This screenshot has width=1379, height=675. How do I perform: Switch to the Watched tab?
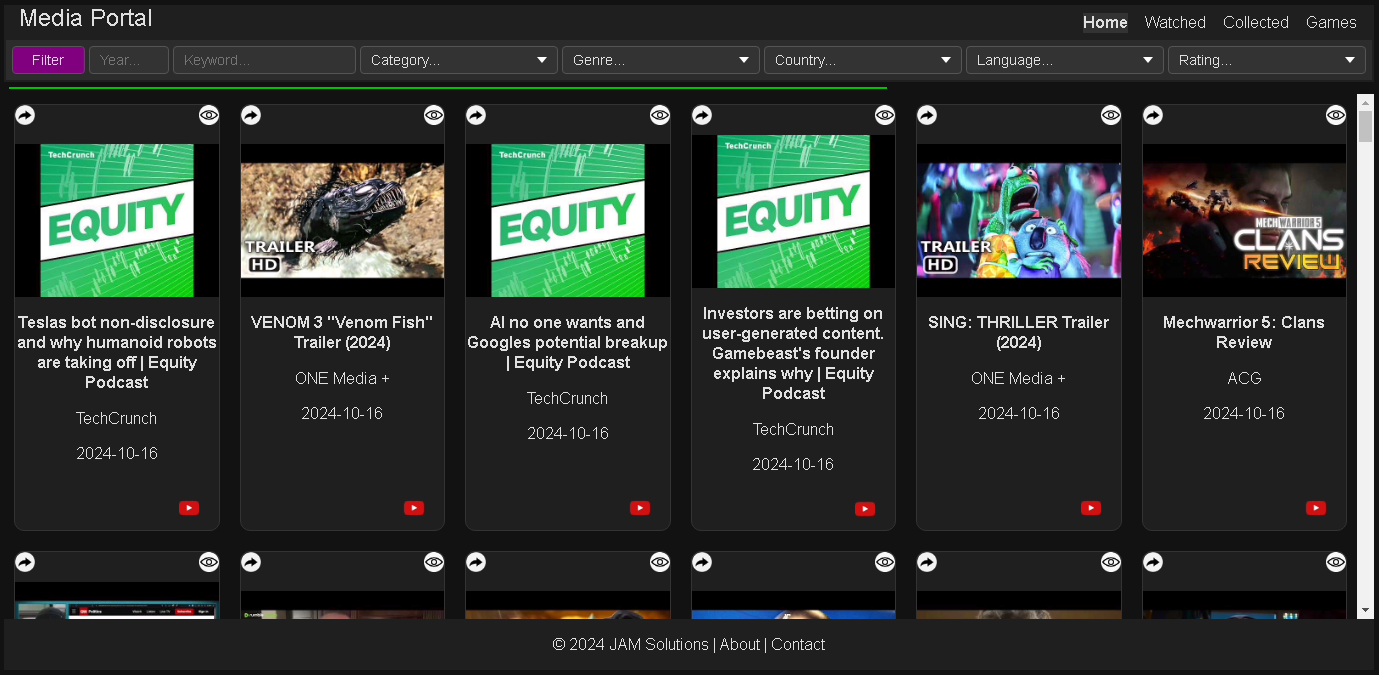point(1175,22)
